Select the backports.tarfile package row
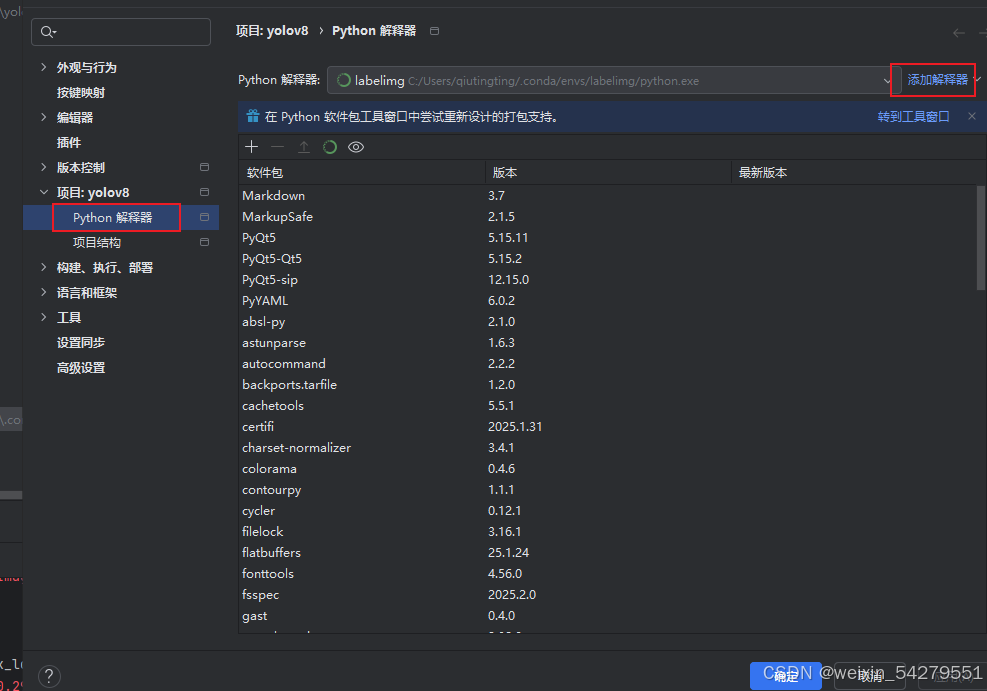The height and width of the screenshot is (691, 987). click(607, 385)
